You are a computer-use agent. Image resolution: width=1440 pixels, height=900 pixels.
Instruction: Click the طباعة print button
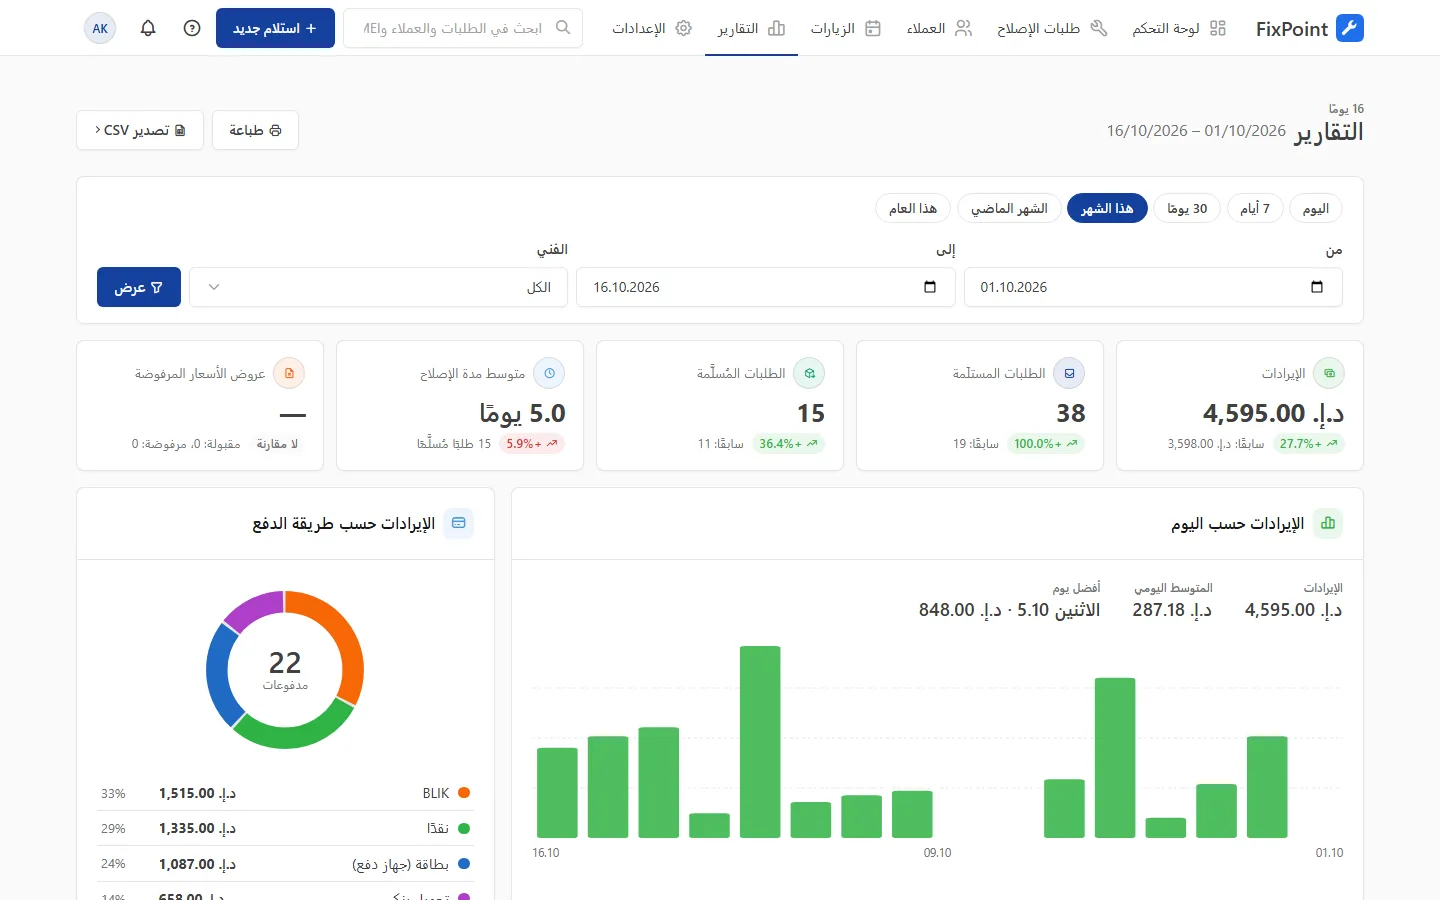click(255, 130)
